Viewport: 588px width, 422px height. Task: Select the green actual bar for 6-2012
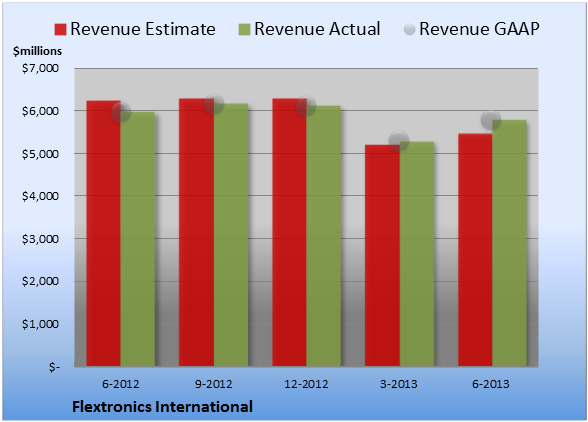[x=138, y=239]
